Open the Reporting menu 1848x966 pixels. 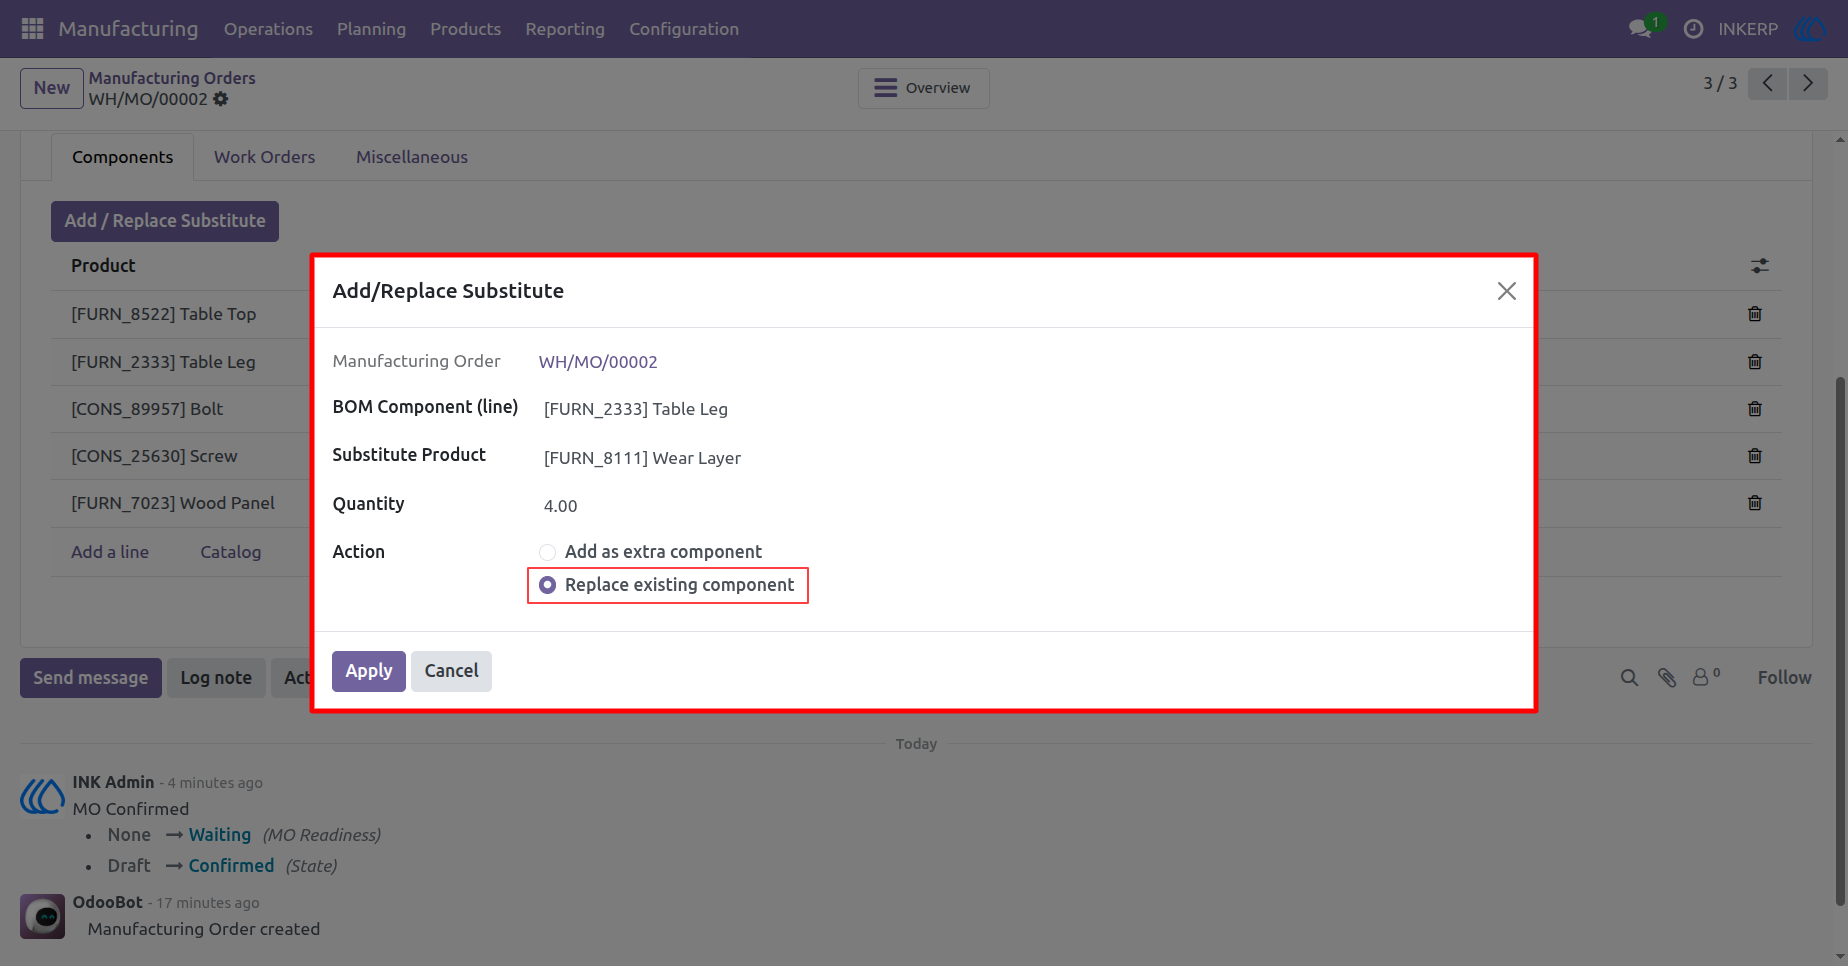coord(565,29)
